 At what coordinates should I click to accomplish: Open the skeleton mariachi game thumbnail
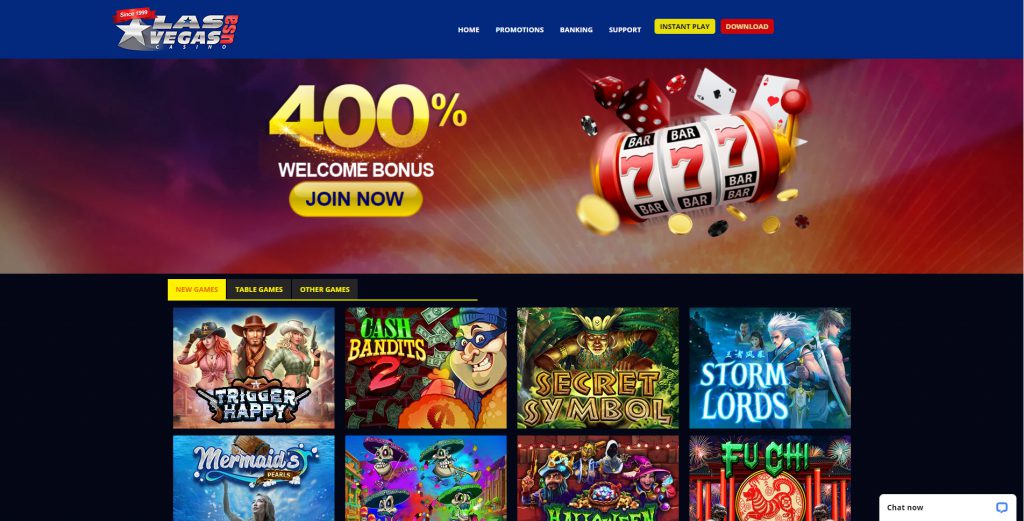click(x=426, y=478)
